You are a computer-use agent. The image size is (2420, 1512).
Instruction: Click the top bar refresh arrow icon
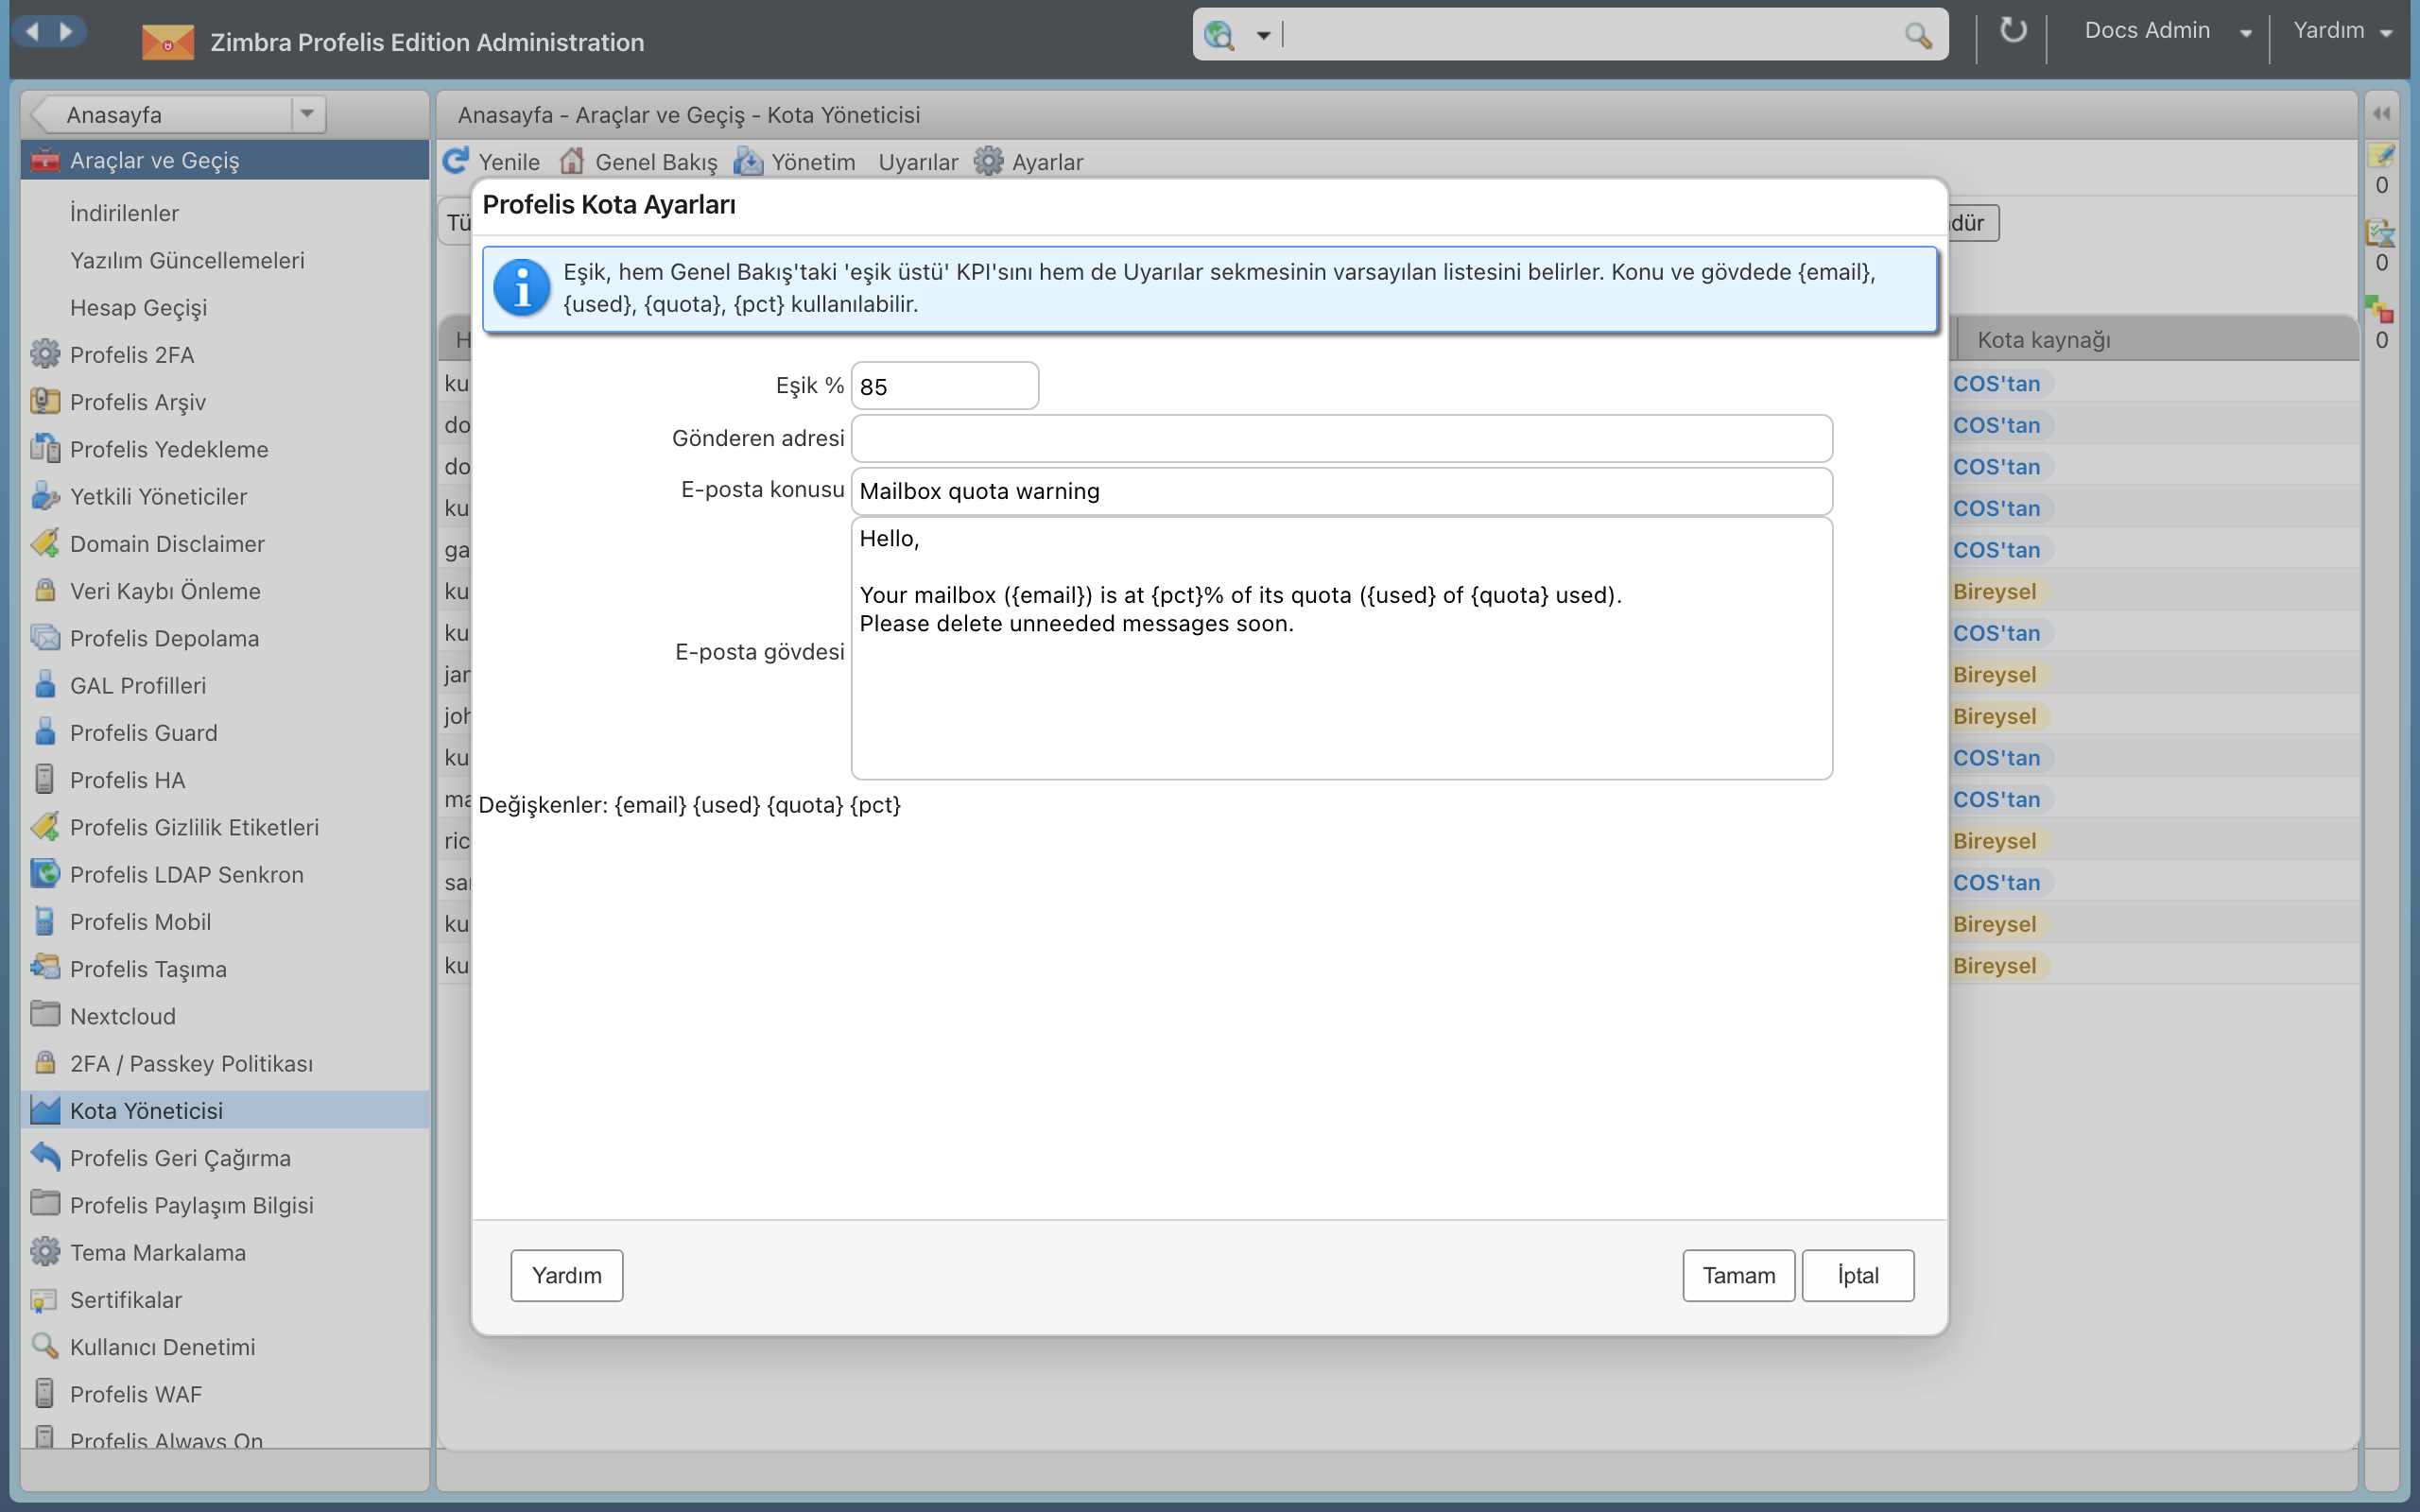(x=2013, y=31)
